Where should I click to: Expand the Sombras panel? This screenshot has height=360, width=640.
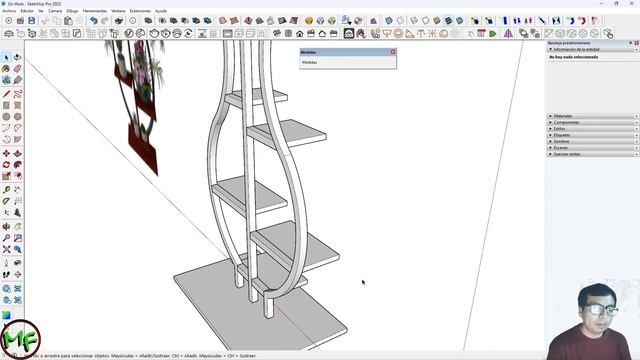coord(593,141)
